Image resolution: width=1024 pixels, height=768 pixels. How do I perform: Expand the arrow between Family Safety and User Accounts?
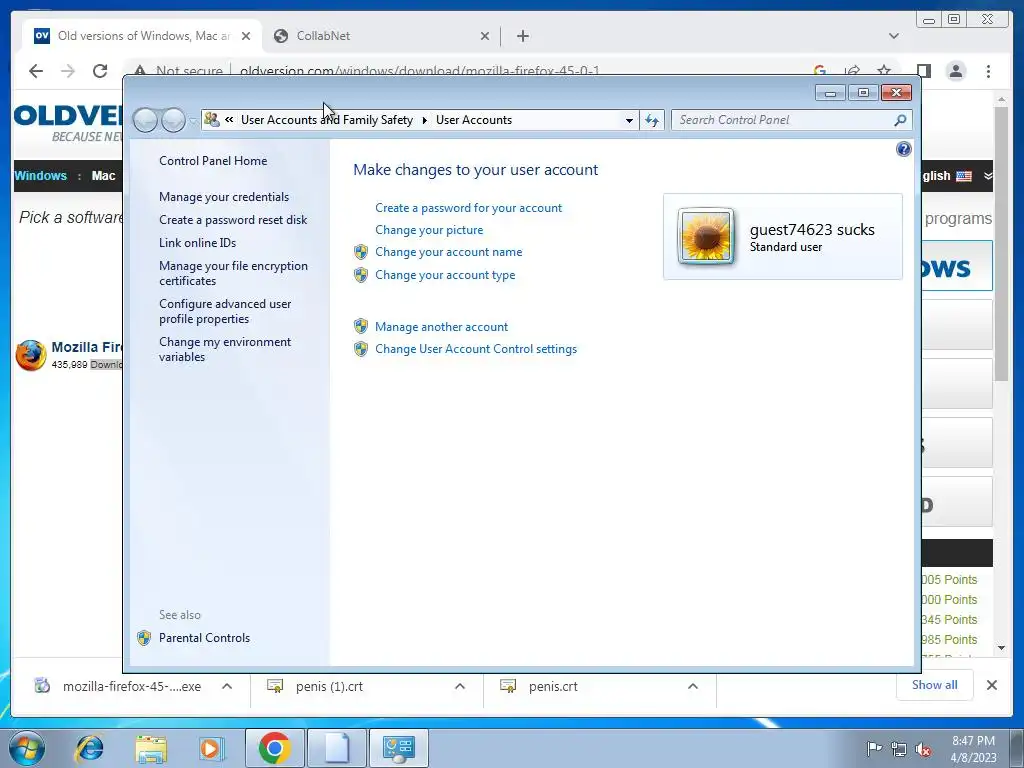424,120
